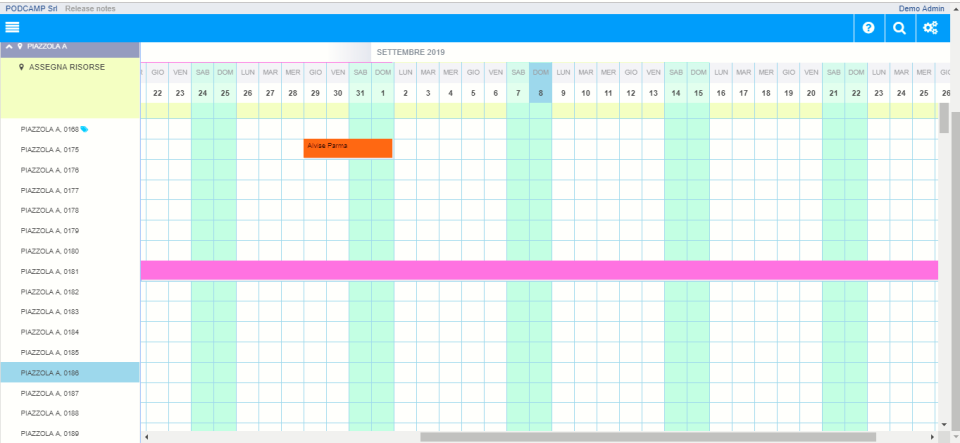
Task: Click the tag icon next to PIAZZOLA A, 0168
Action: 84,129
